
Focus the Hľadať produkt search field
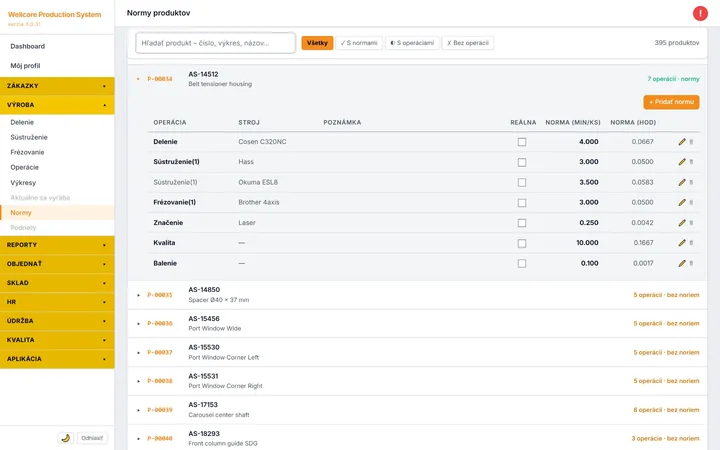point(215,43)
